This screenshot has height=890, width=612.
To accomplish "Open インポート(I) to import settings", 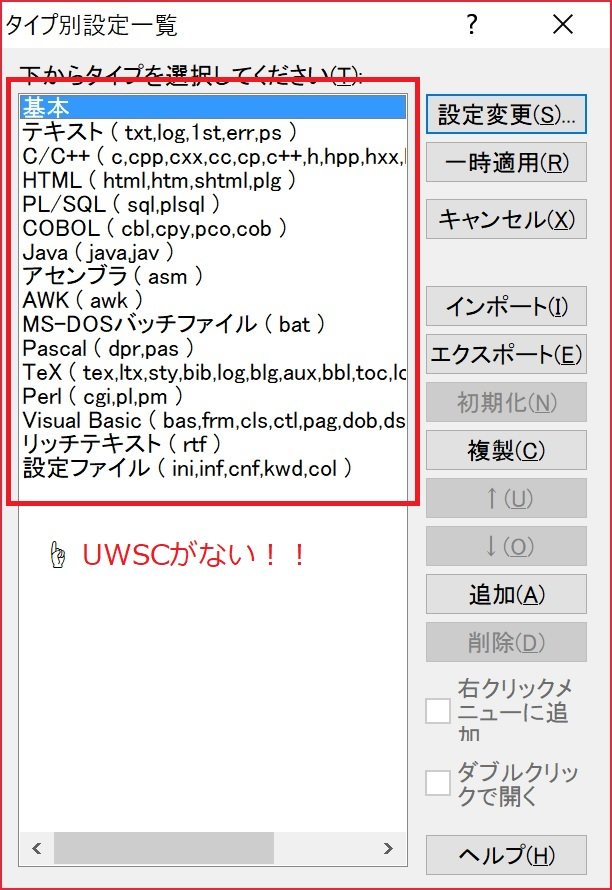I will pos(506,307).
